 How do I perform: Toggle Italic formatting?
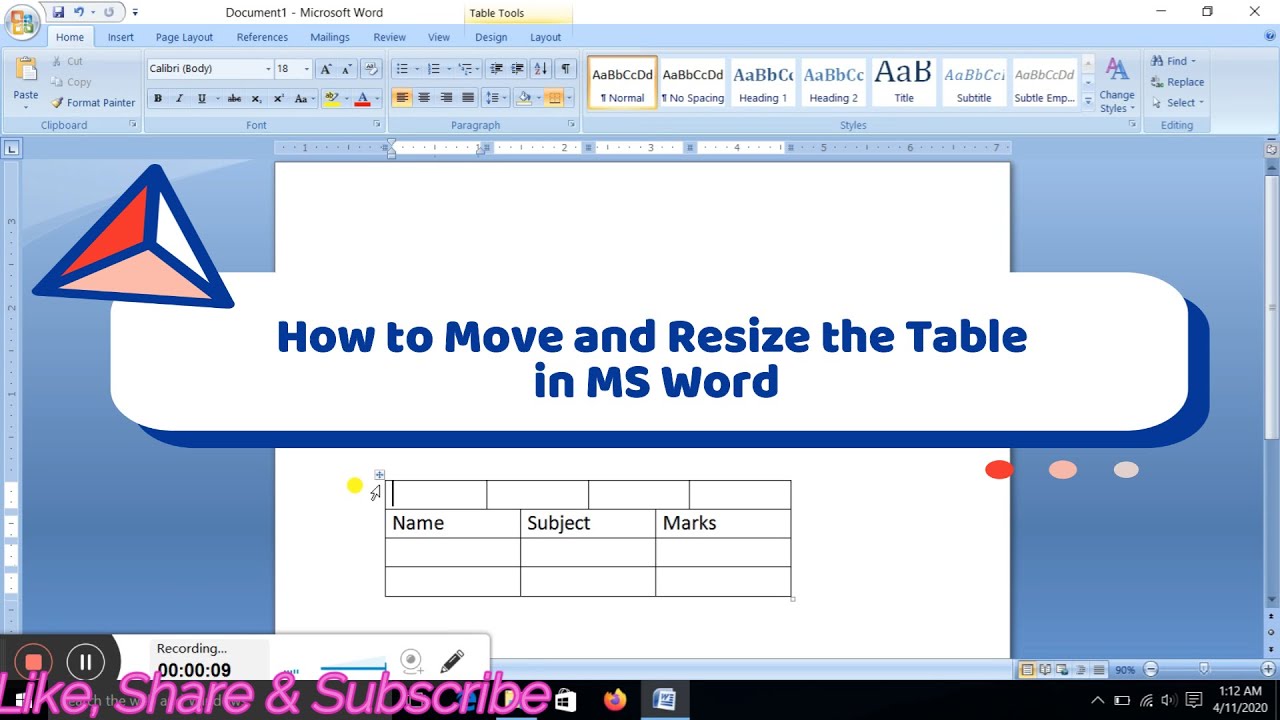[x=179, y=98]
